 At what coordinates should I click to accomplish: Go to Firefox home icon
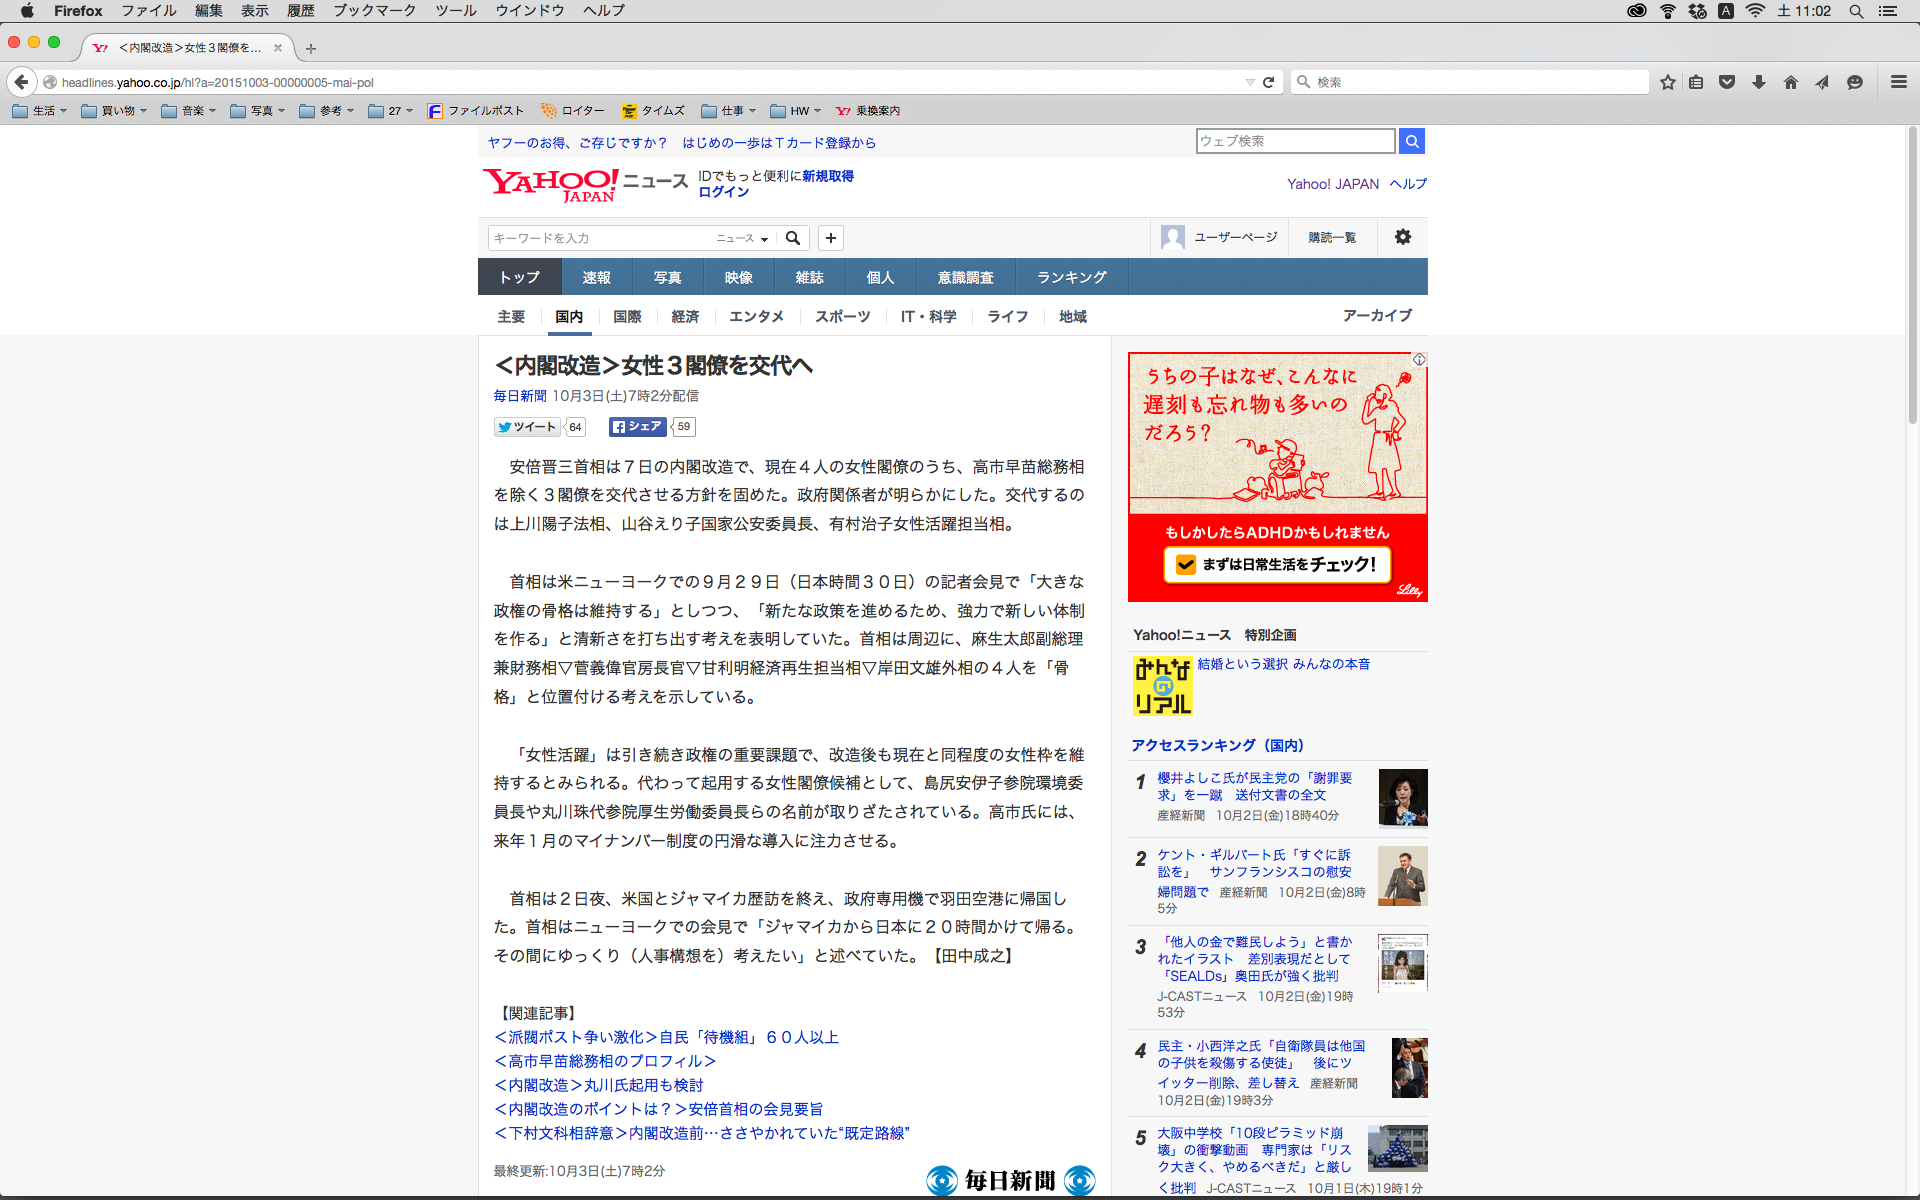(x=1791, y=82)
